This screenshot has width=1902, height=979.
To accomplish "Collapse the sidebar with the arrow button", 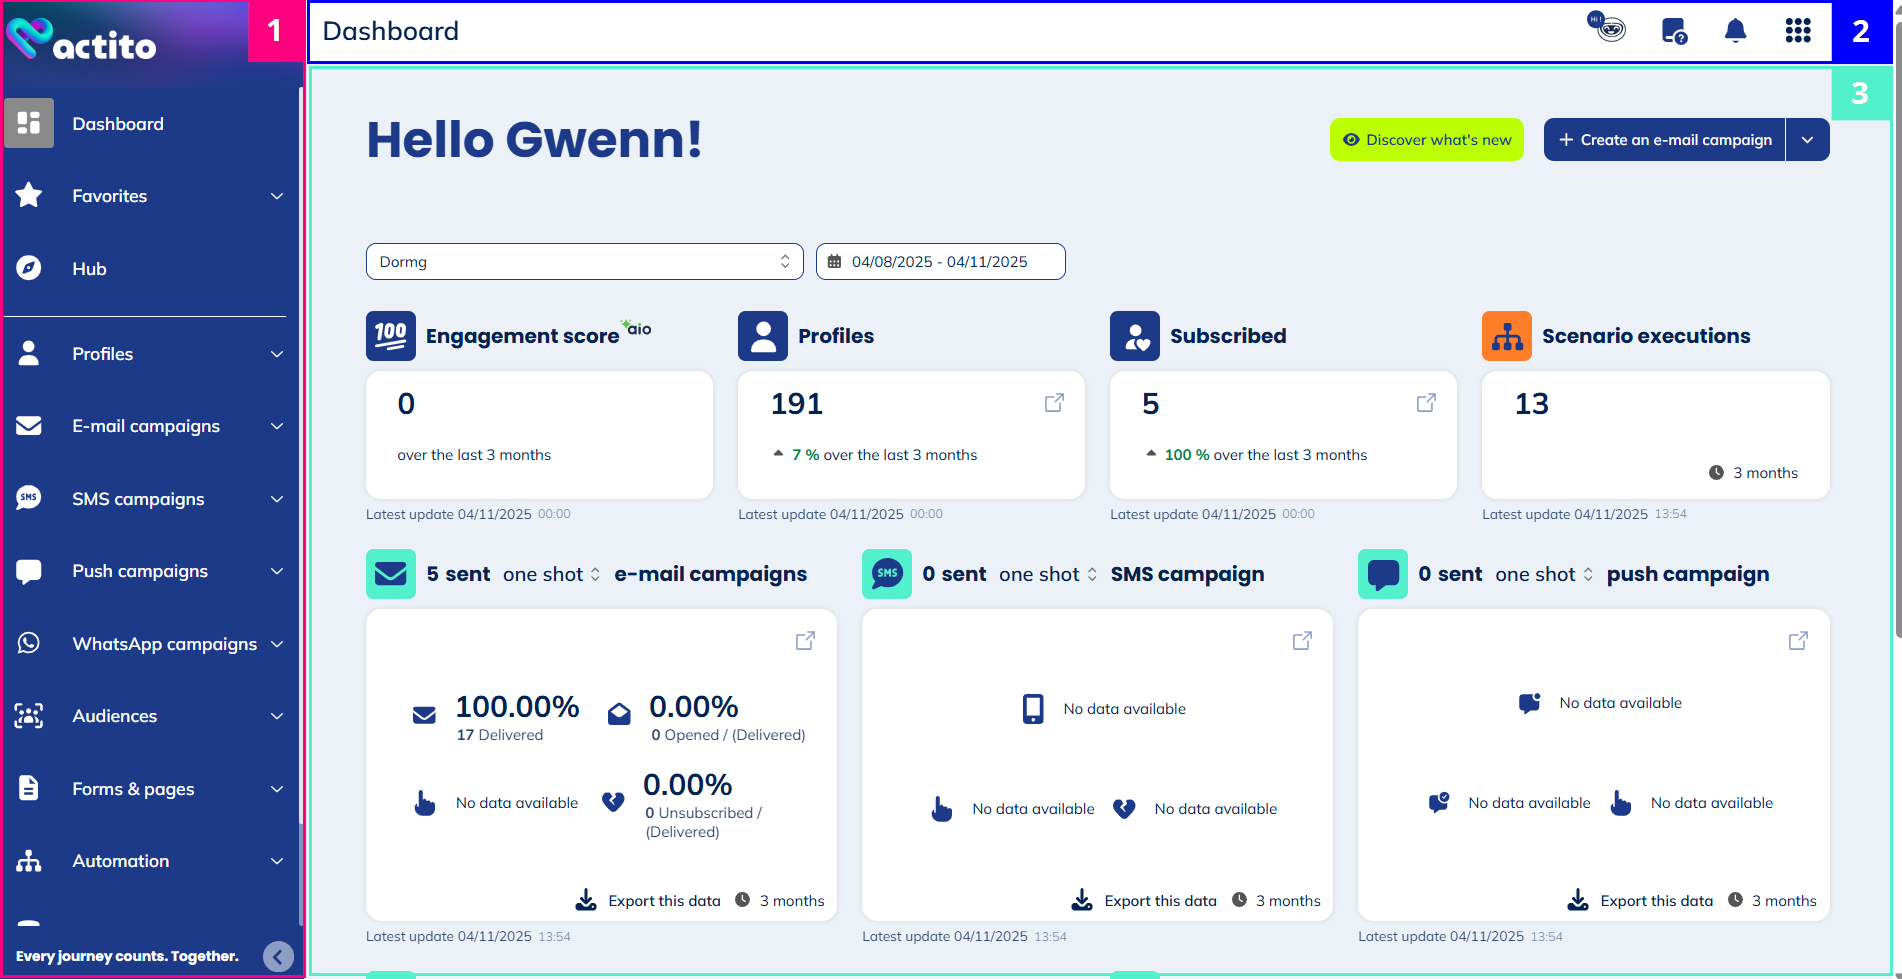I will (278, 957).
